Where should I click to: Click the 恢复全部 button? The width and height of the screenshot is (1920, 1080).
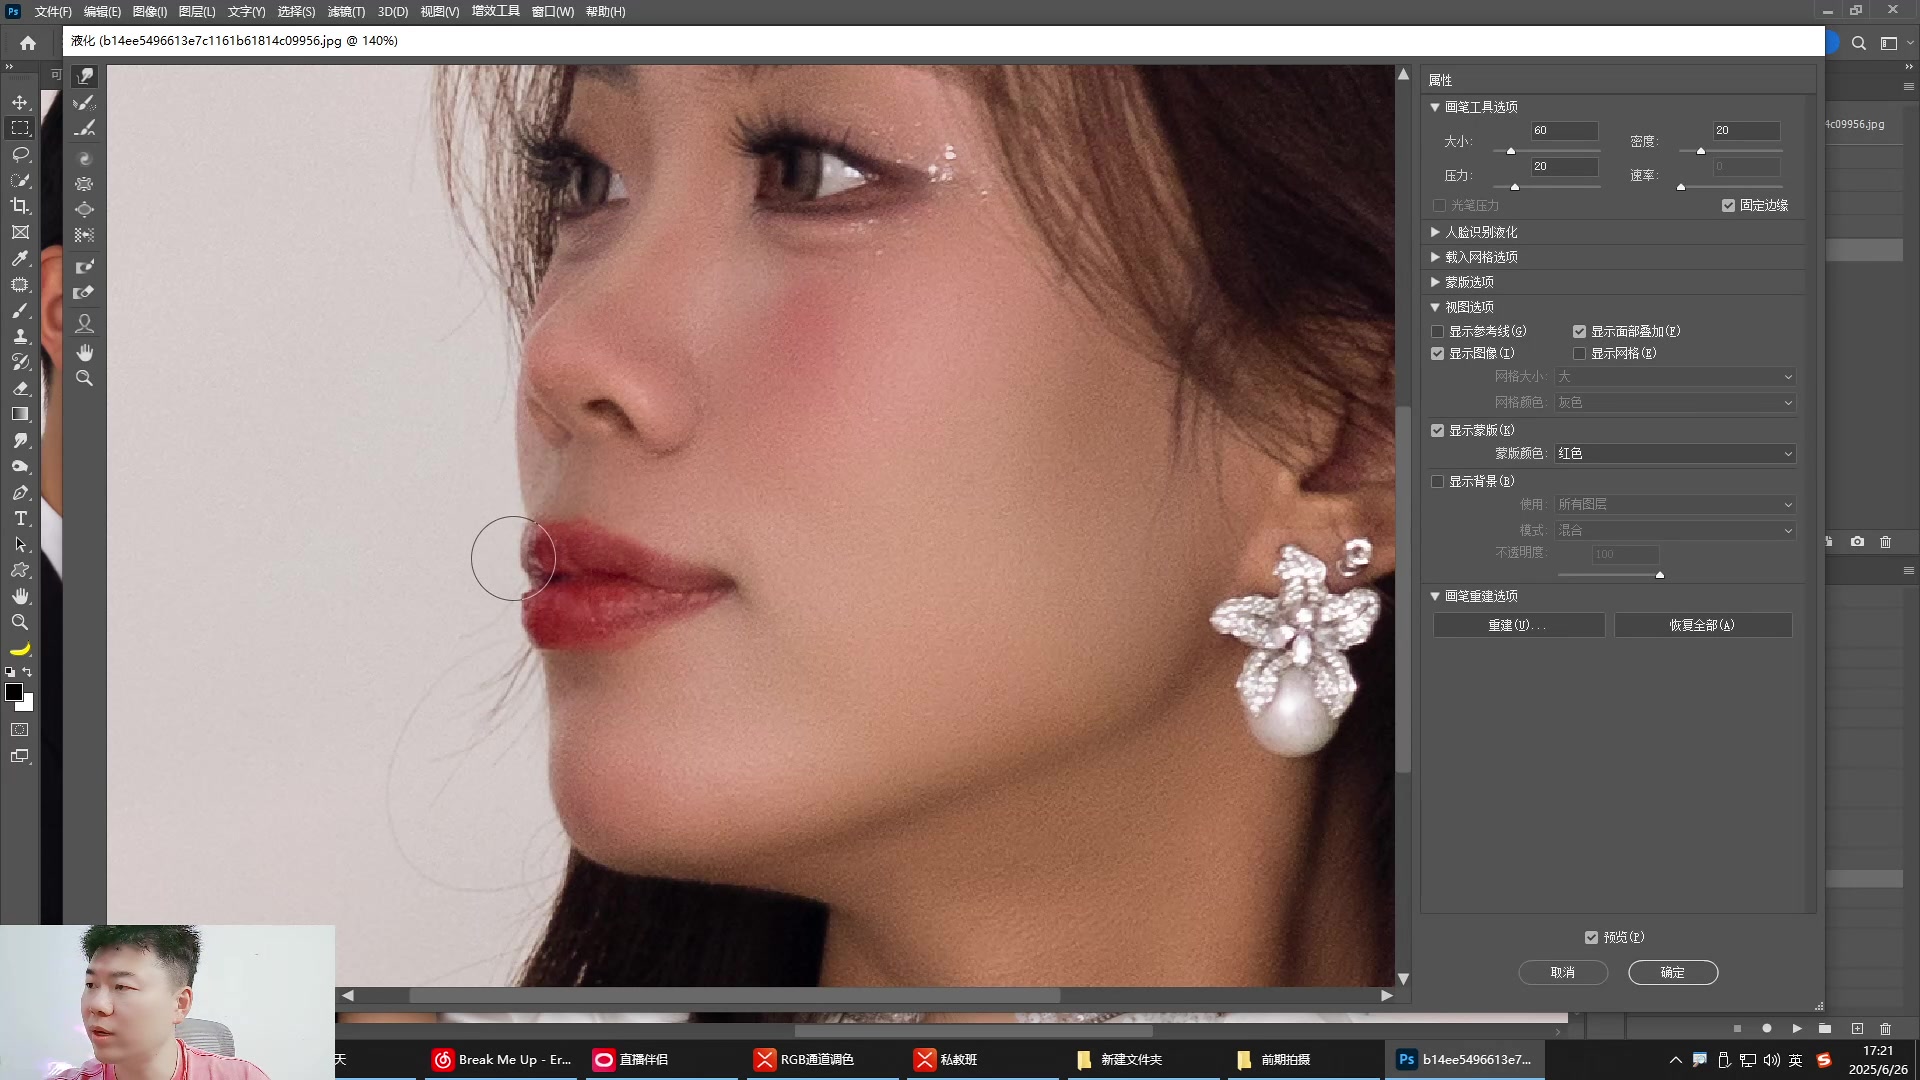coord(1702,626)
